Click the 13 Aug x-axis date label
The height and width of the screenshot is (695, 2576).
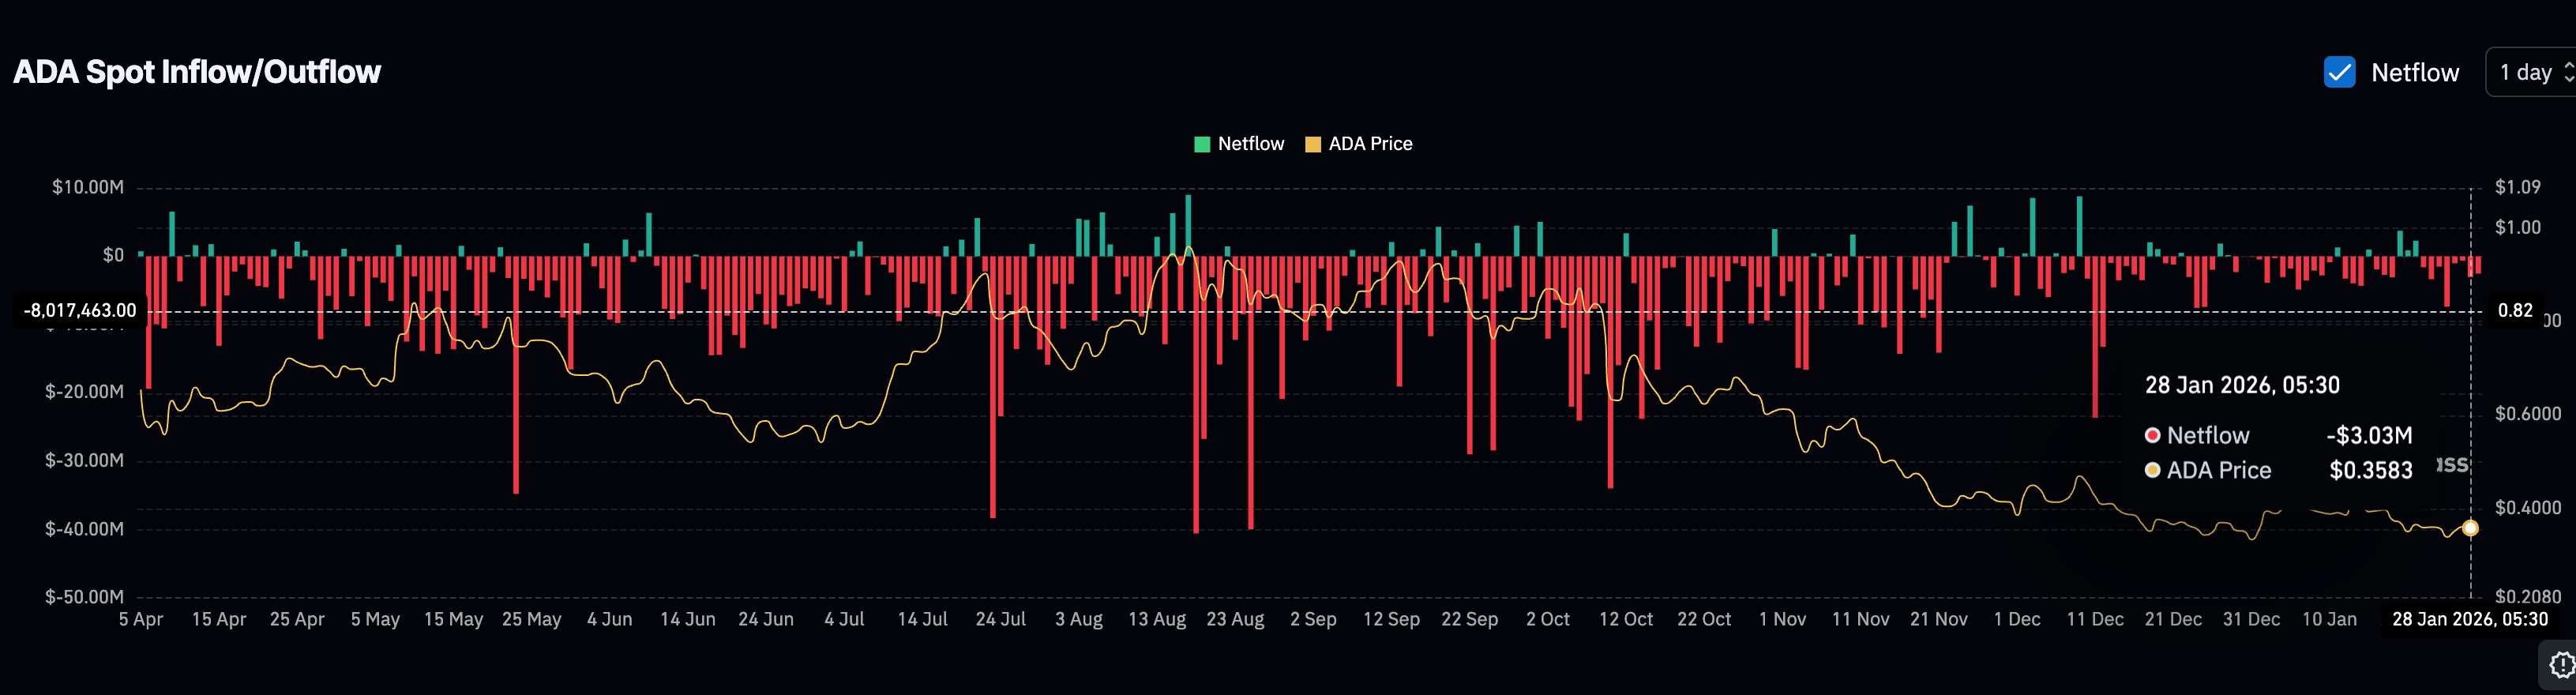click(1157, 619)
